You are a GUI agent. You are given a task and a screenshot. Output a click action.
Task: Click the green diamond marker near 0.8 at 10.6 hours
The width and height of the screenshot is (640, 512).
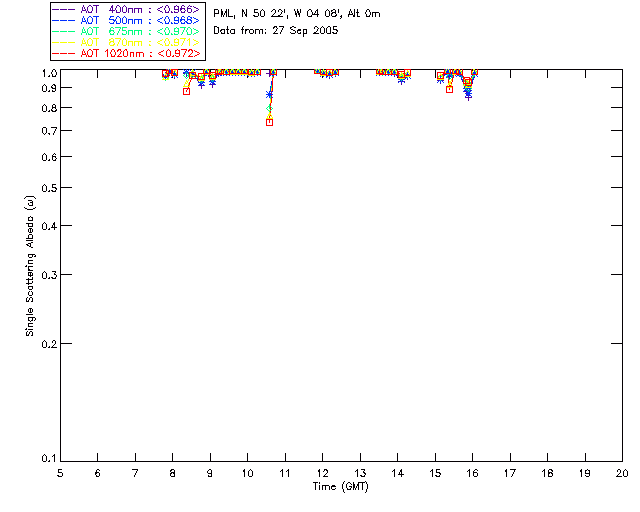tap(269, 109)
